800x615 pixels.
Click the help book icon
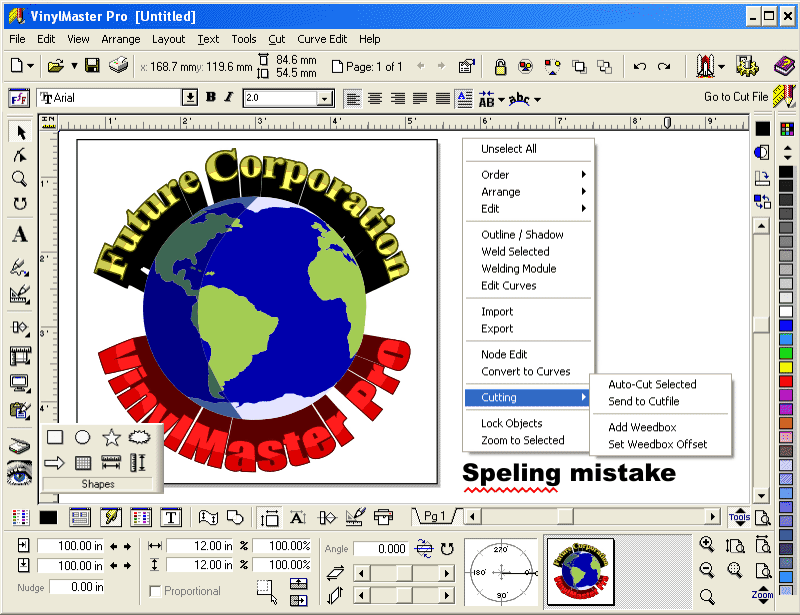coord(784,66)
